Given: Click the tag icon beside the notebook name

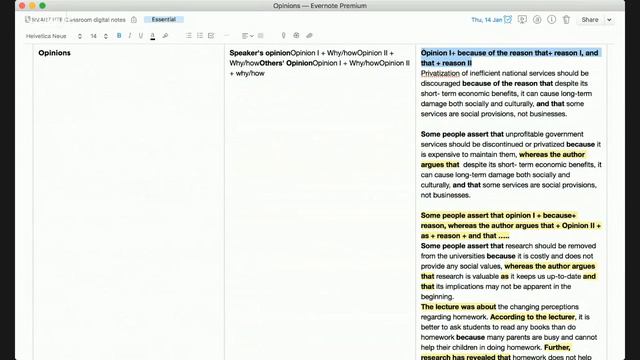Looking at the screenshot, I should pyautogui.click(x=134, y=20).
